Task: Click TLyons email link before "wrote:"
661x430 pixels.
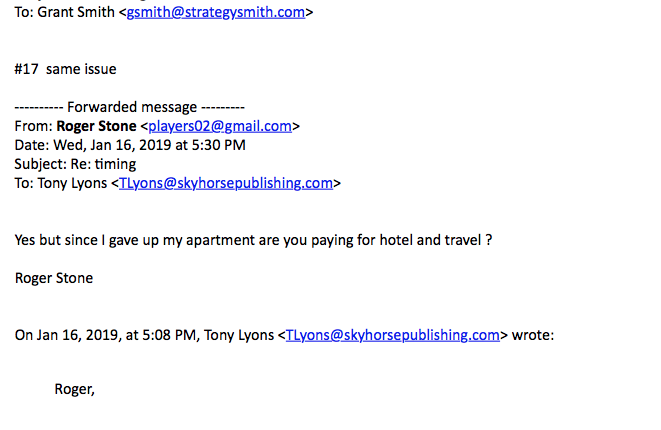Action: click(x=393, y=335)
